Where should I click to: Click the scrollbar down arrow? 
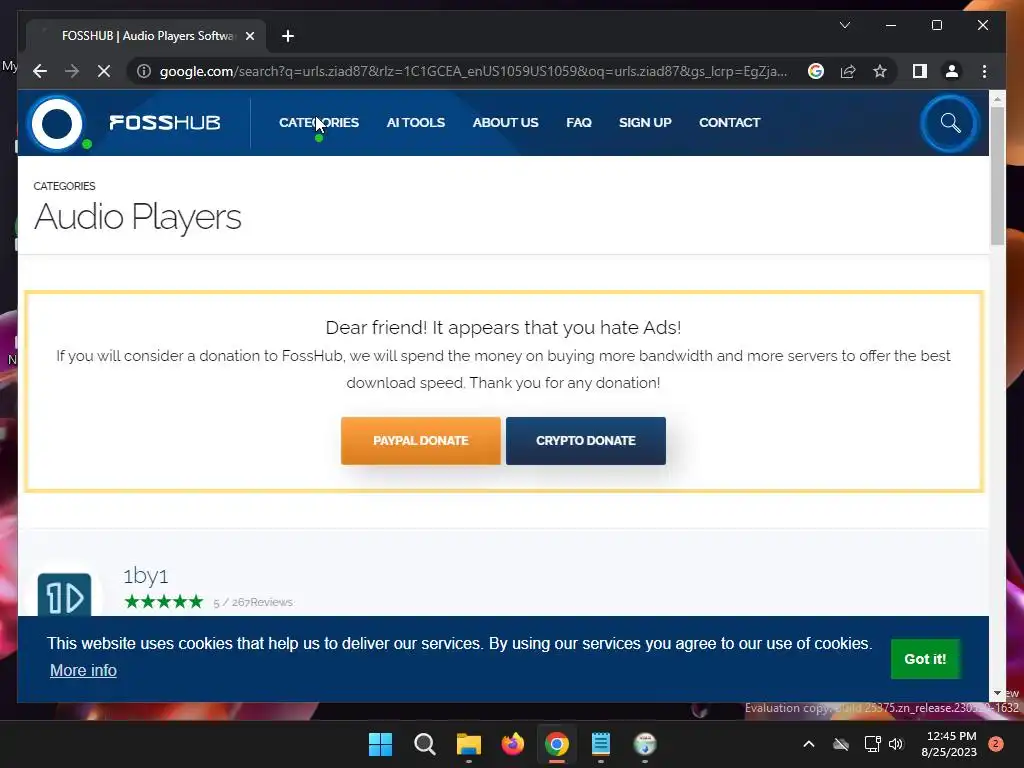point(997,693)
